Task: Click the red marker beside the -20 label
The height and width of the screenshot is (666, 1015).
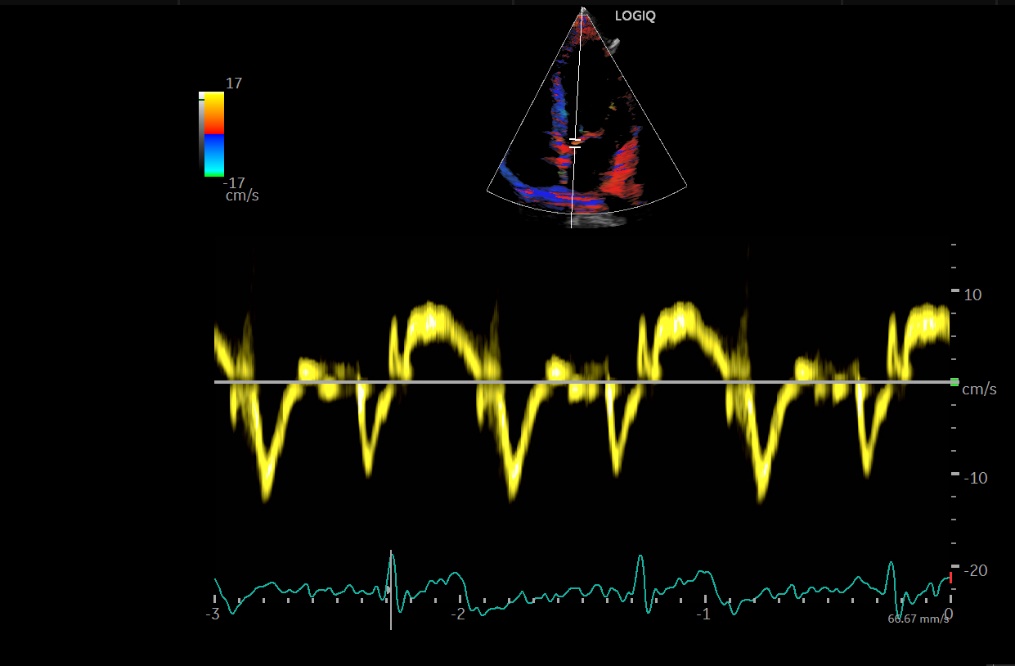Action: tap(951, 577)
